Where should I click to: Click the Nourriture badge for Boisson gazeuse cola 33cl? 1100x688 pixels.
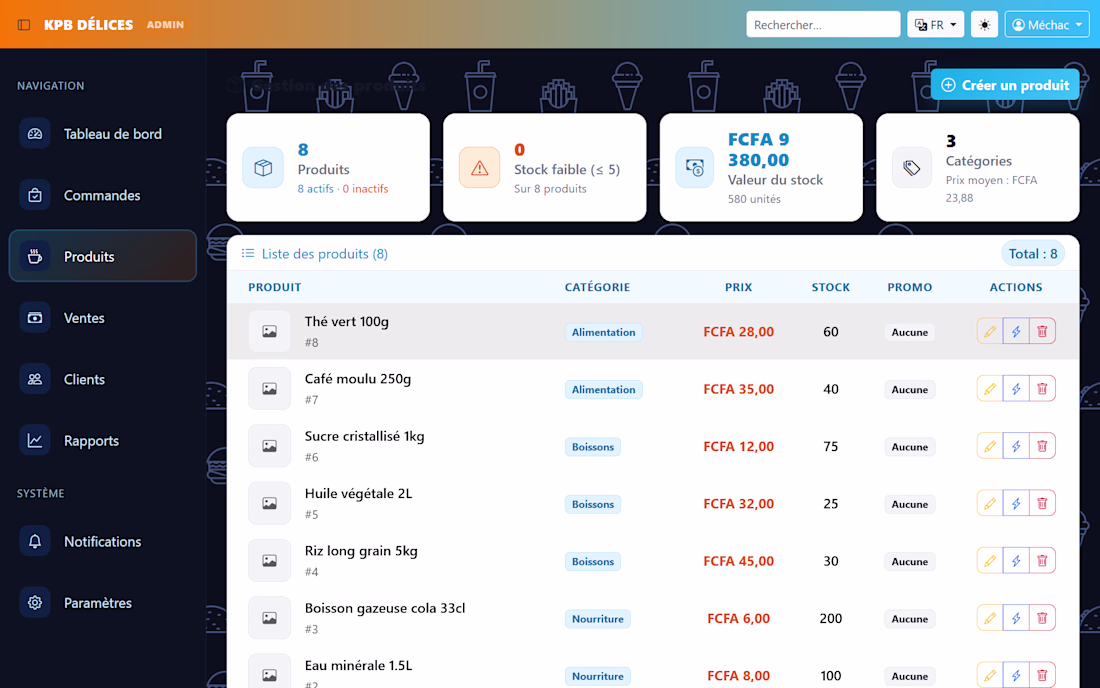pos(598,619)
